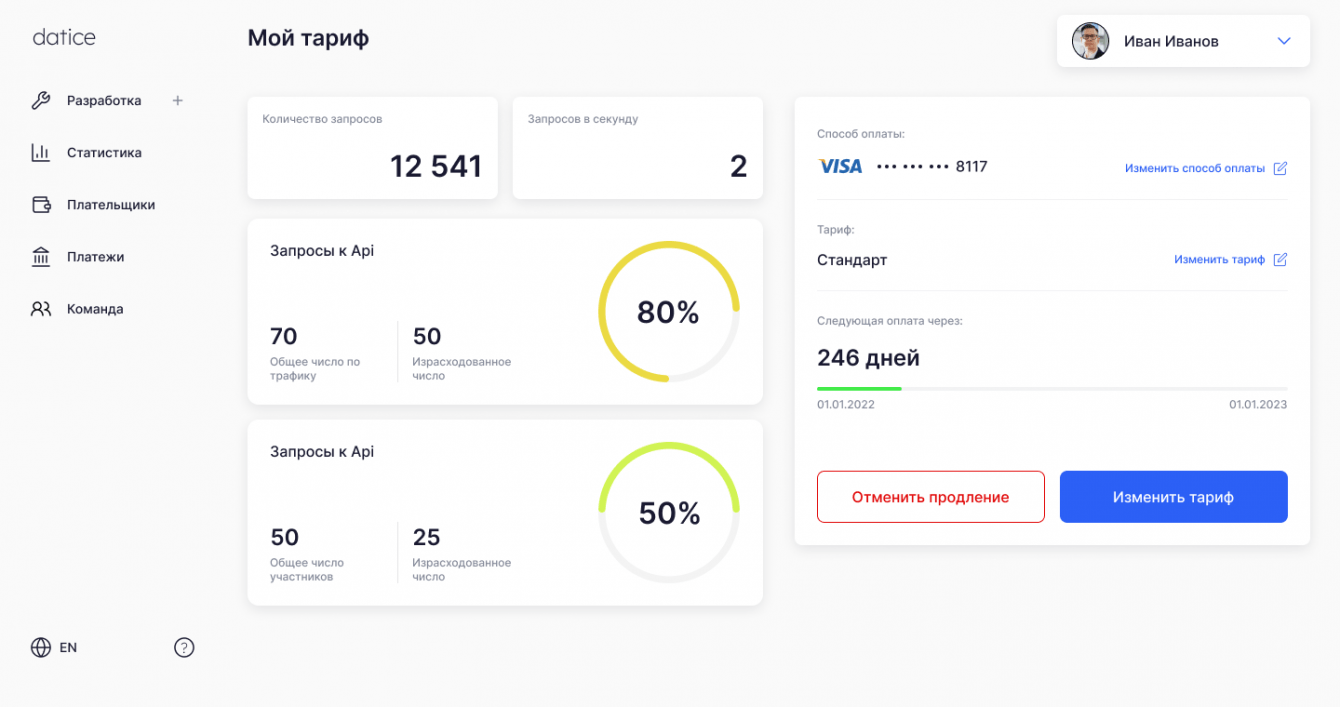Screen dimensions: 1340x707
Task: Click masked card number ending 8117
Action: pos(932,167)
